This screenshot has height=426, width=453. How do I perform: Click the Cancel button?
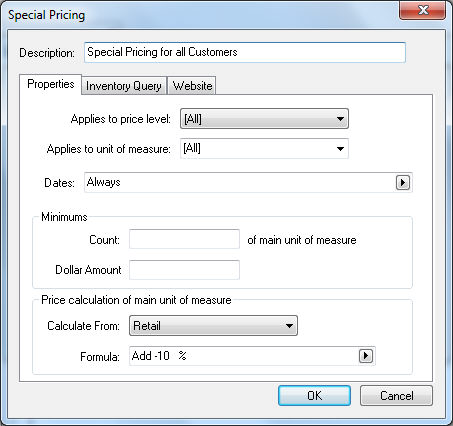[x=396, y=396]
